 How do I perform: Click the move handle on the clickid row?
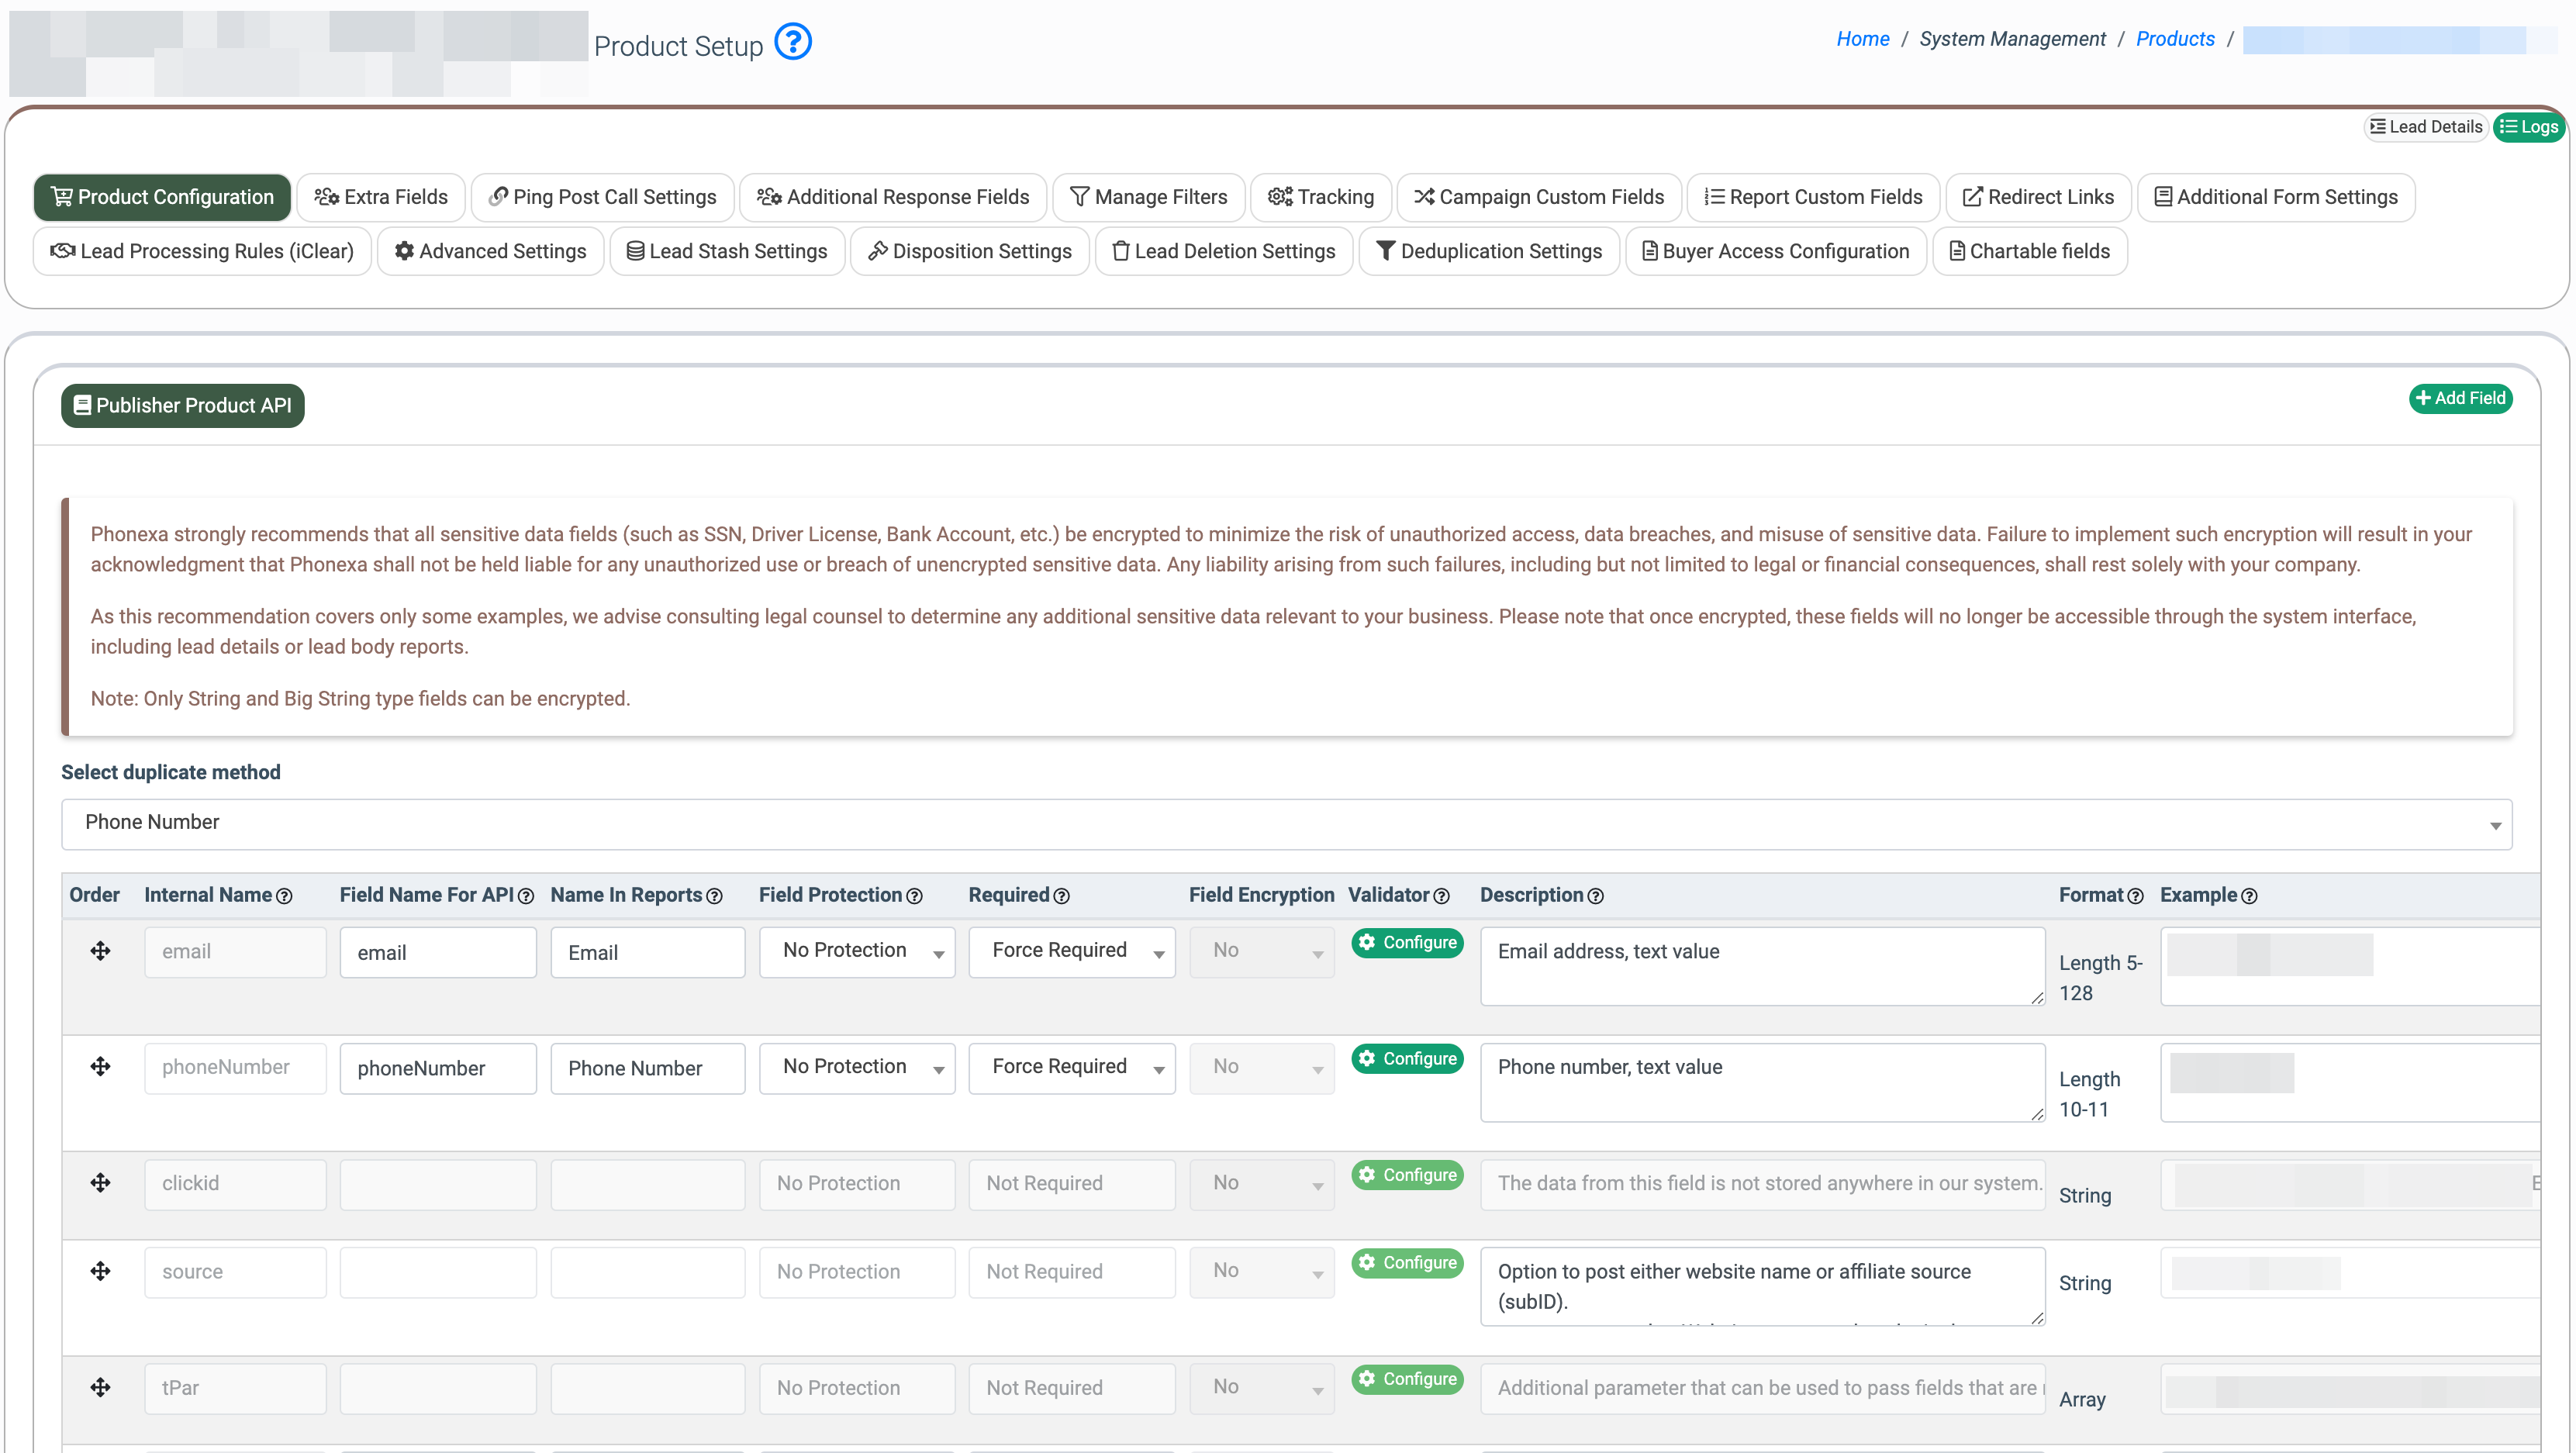(x=100, y=1182)
